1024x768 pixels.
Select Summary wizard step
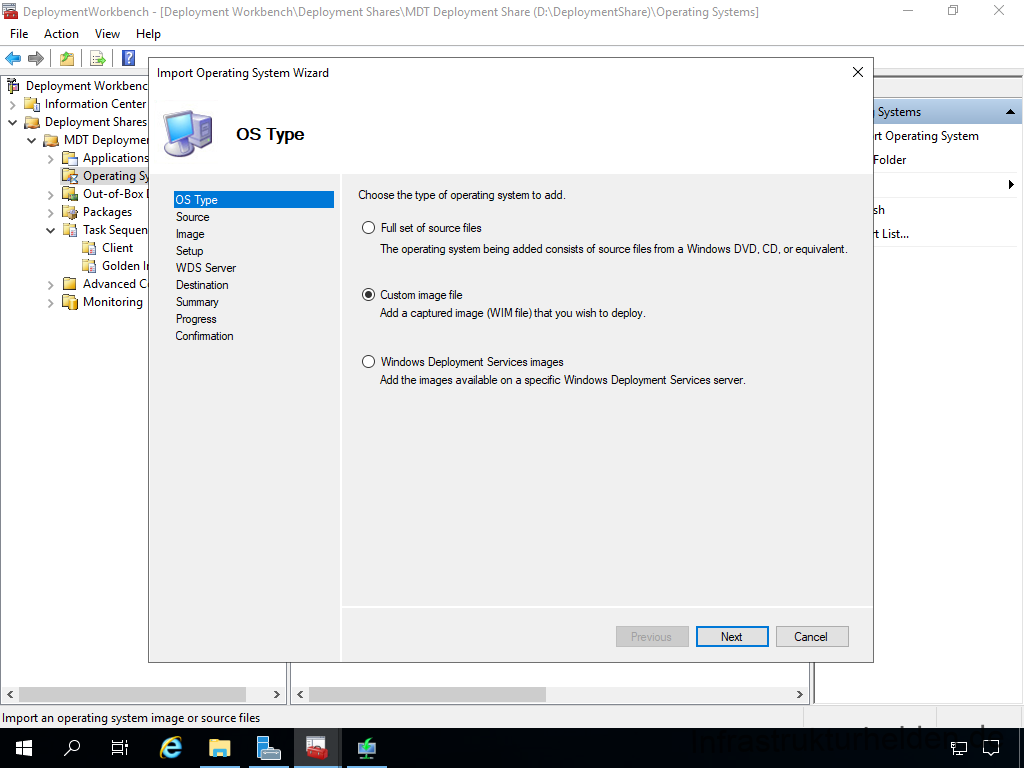[x=197, y=302]
